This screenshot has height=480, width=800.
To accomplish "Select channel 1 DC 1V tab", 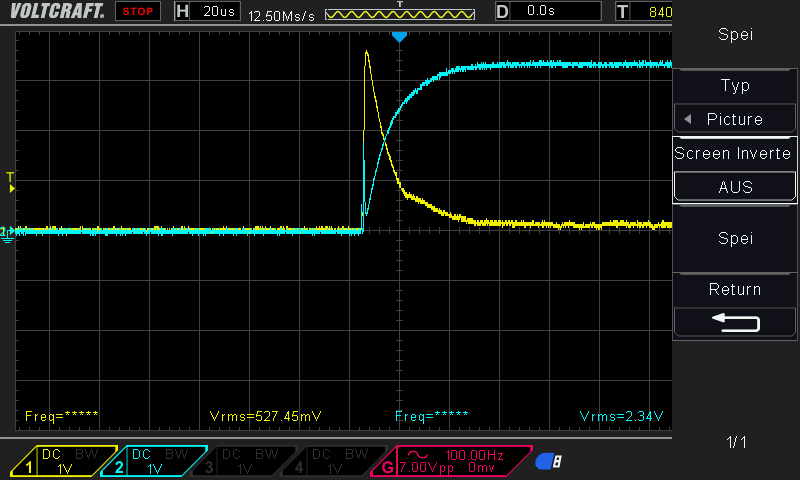I will pos(64,461).
